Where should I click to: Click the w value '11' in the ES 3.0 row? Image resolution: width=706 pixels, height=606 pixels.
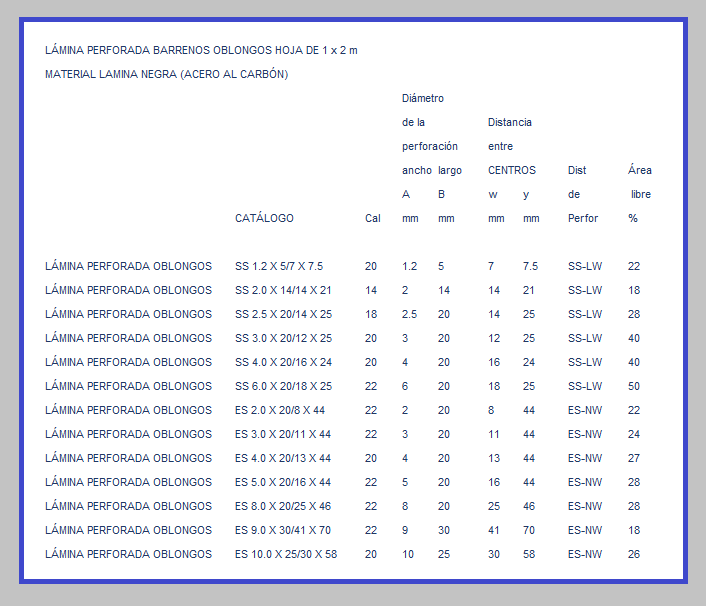pos(494,434)
